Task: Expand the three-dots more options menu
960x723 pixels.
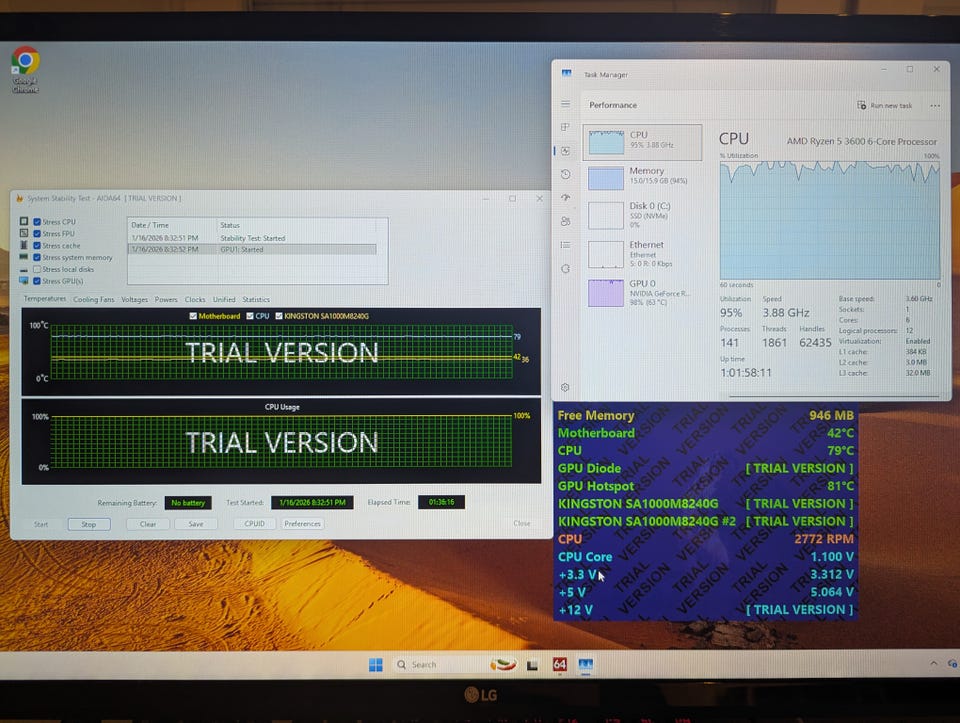Action: point(935,105)
